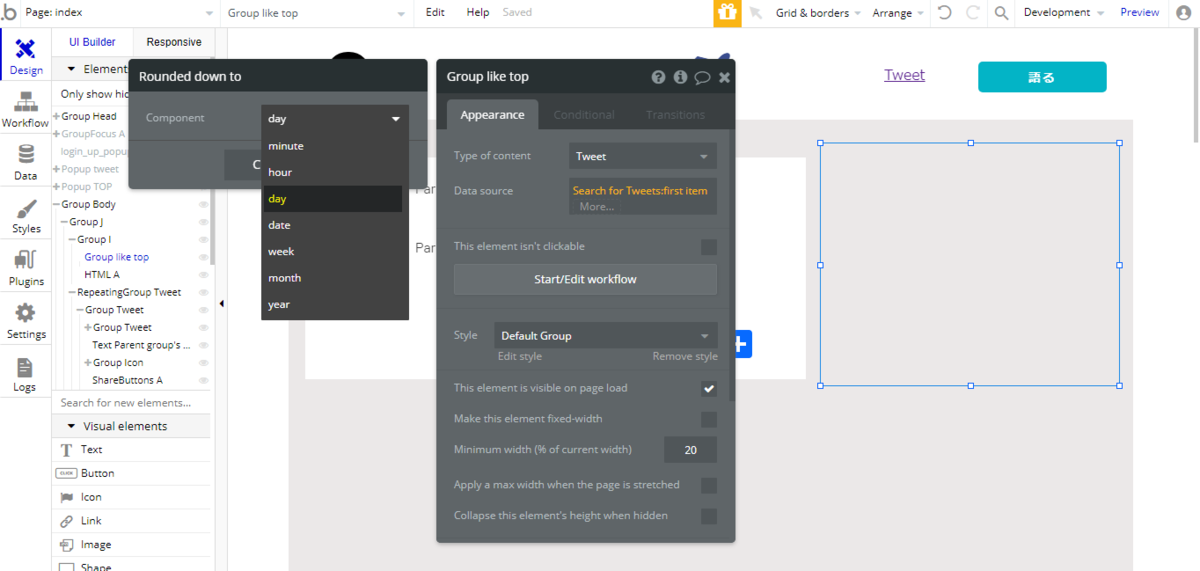
Task: Click the Preview link
Action: pos(1140,13)
